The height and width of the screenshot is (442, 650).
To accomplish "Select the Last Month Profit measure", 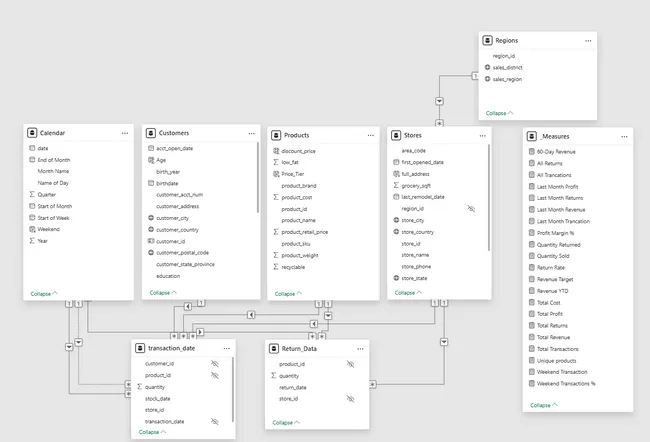I will pyautogui.click(x=557, y=187).
